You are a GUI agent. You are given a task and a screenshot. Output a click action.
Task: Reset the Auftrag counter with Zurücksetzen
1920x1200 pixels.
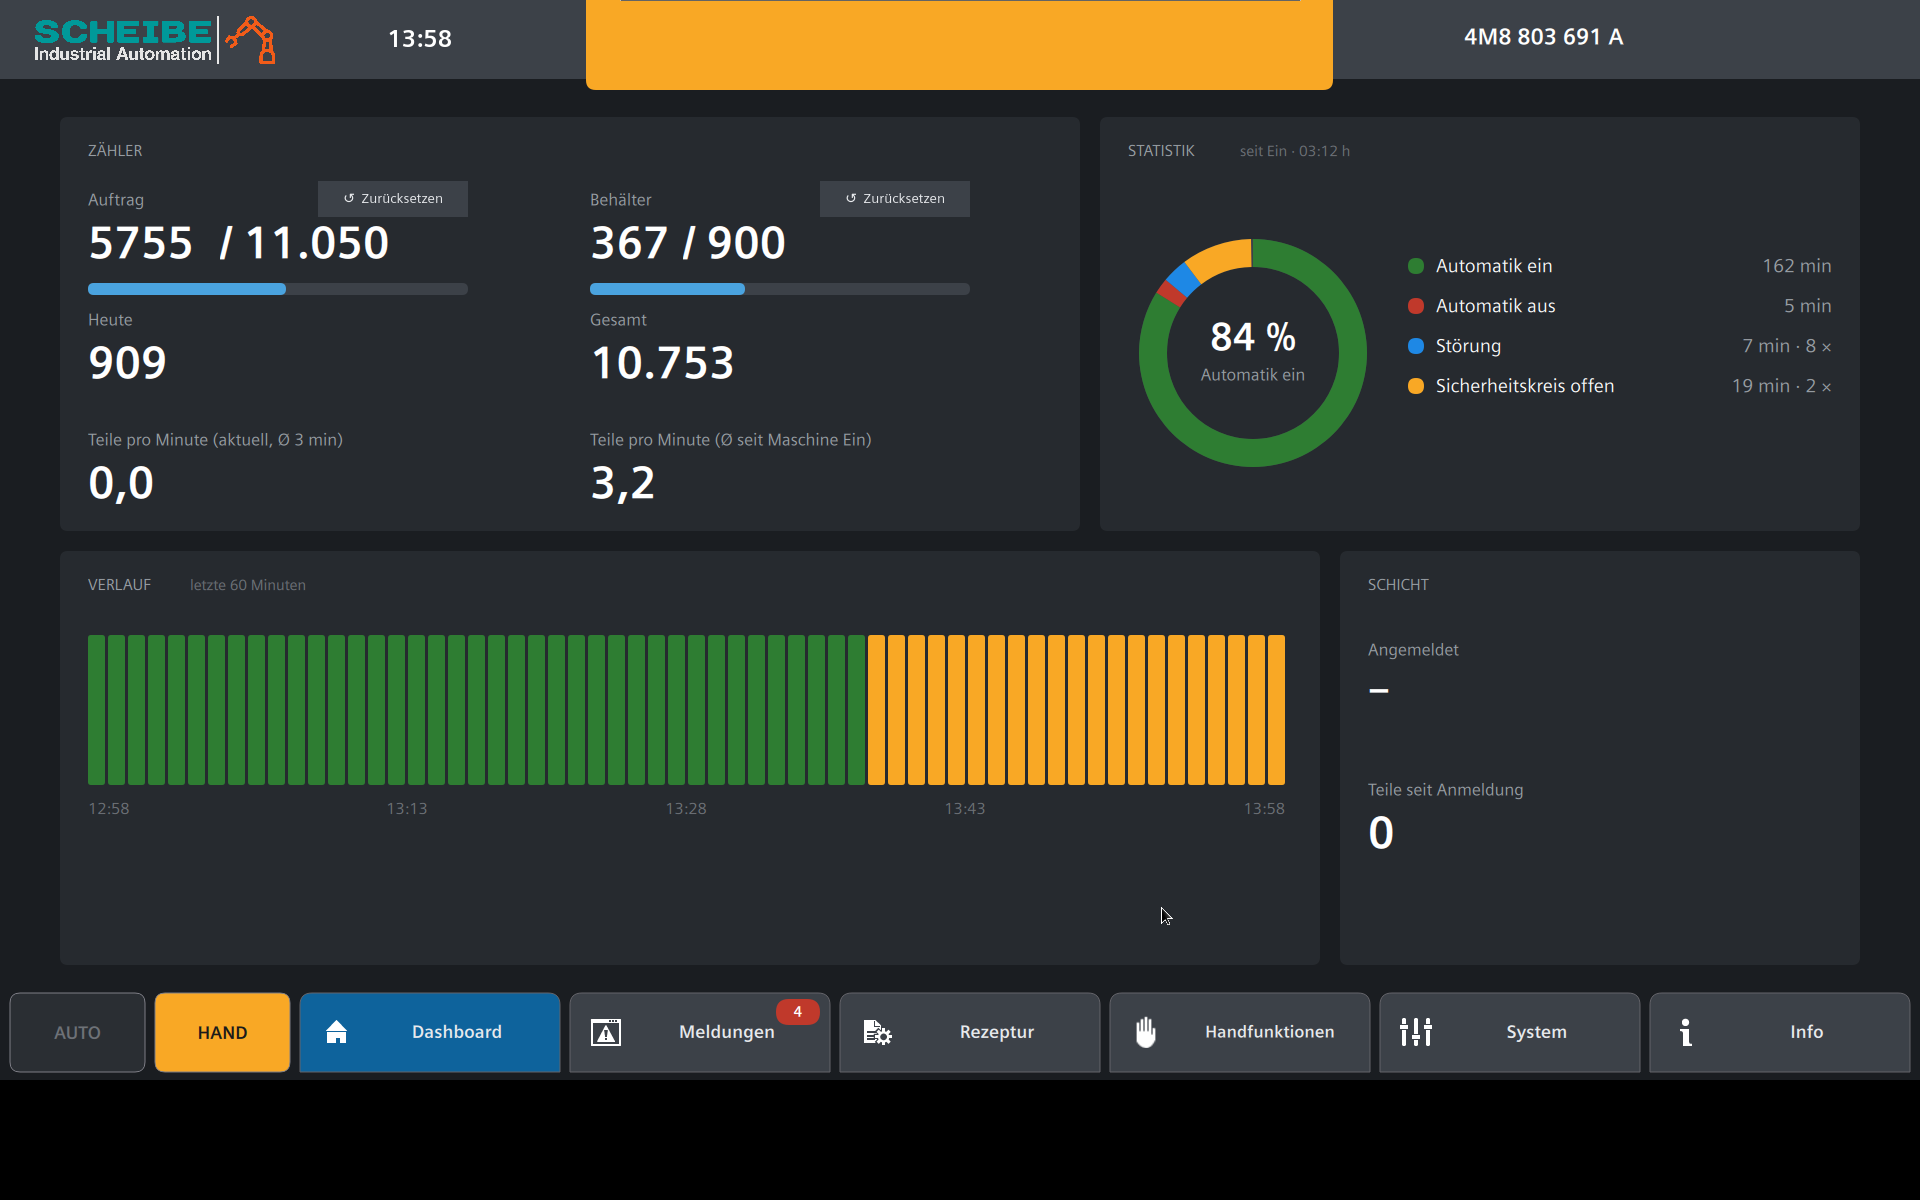393,198
